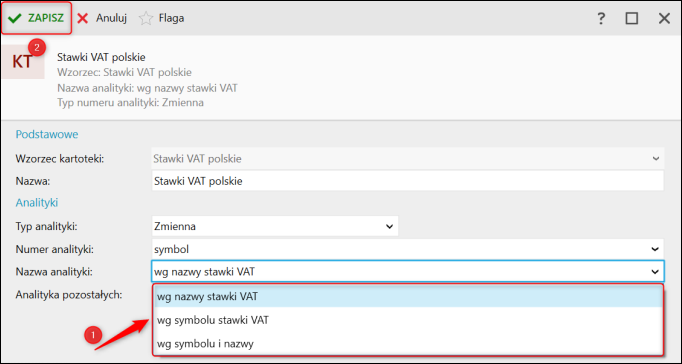Click the Flaga star icon
Image resolution: width=682 pixels, height=364 pixels.
pyautogui.click(x=146, y=18)
